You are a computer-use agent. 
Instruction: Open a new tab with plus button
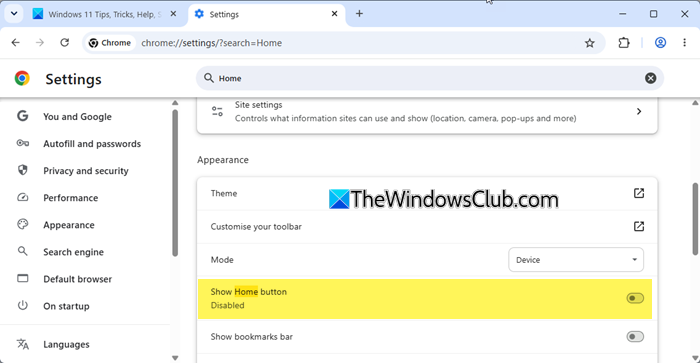click(359, 14)
